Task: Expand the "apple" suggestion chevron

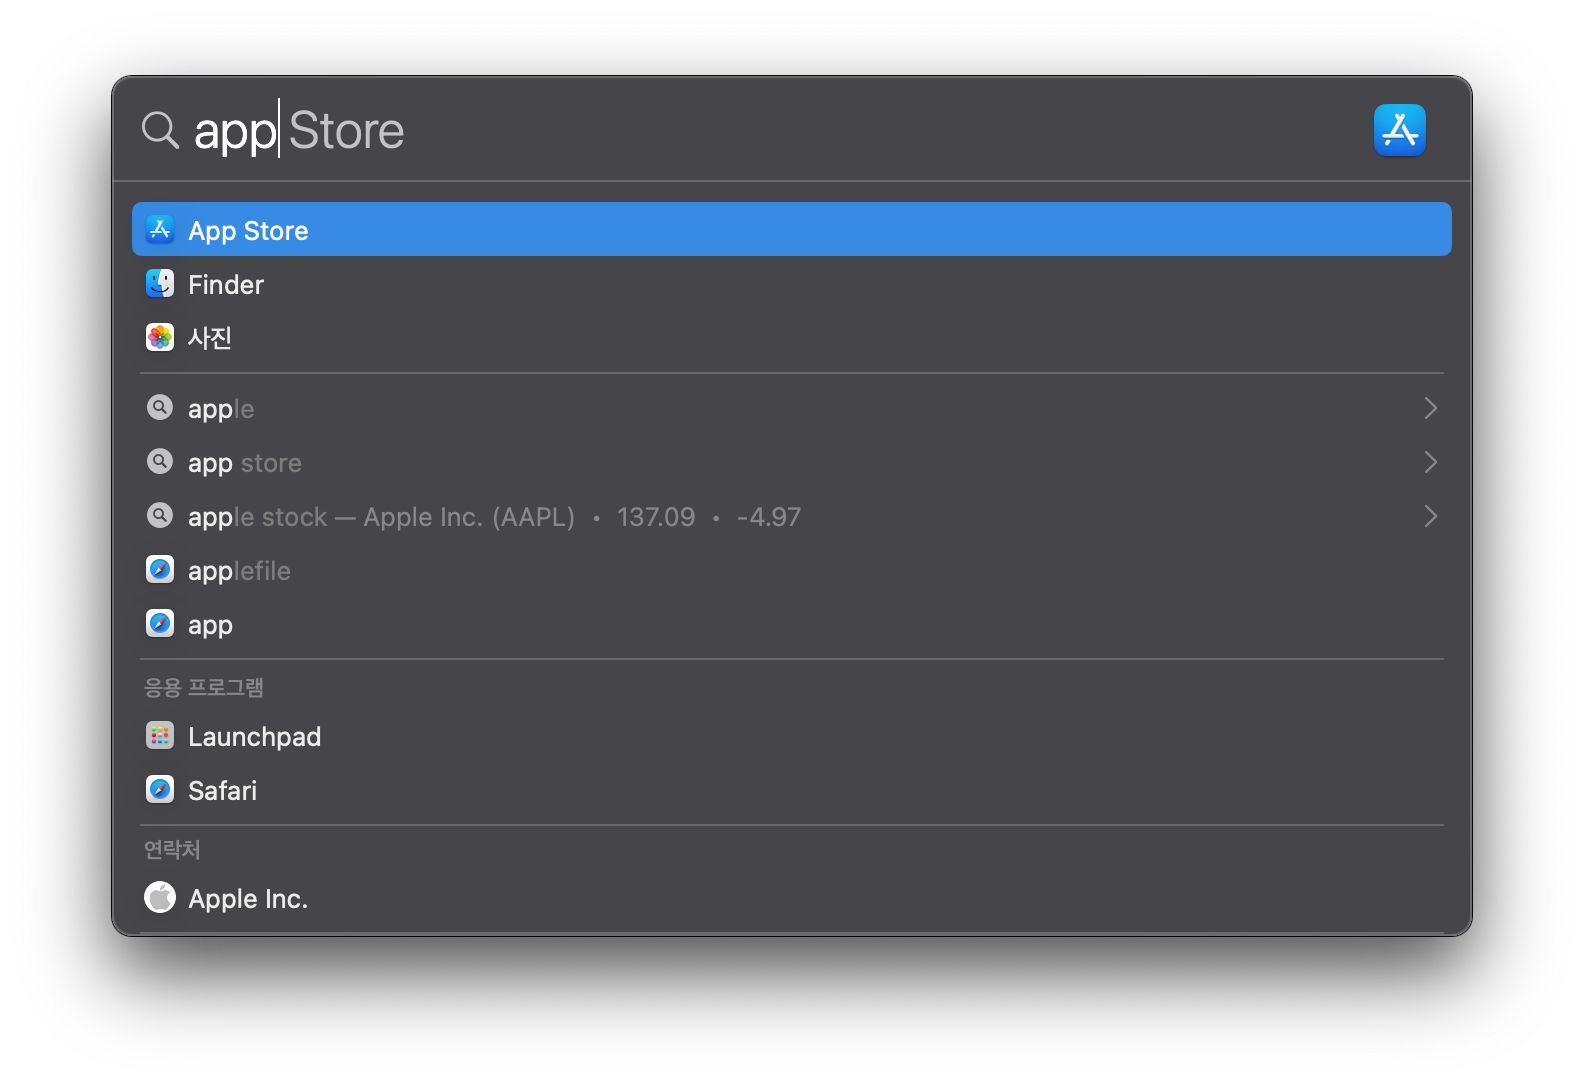Action: [x=1430, y=408]
